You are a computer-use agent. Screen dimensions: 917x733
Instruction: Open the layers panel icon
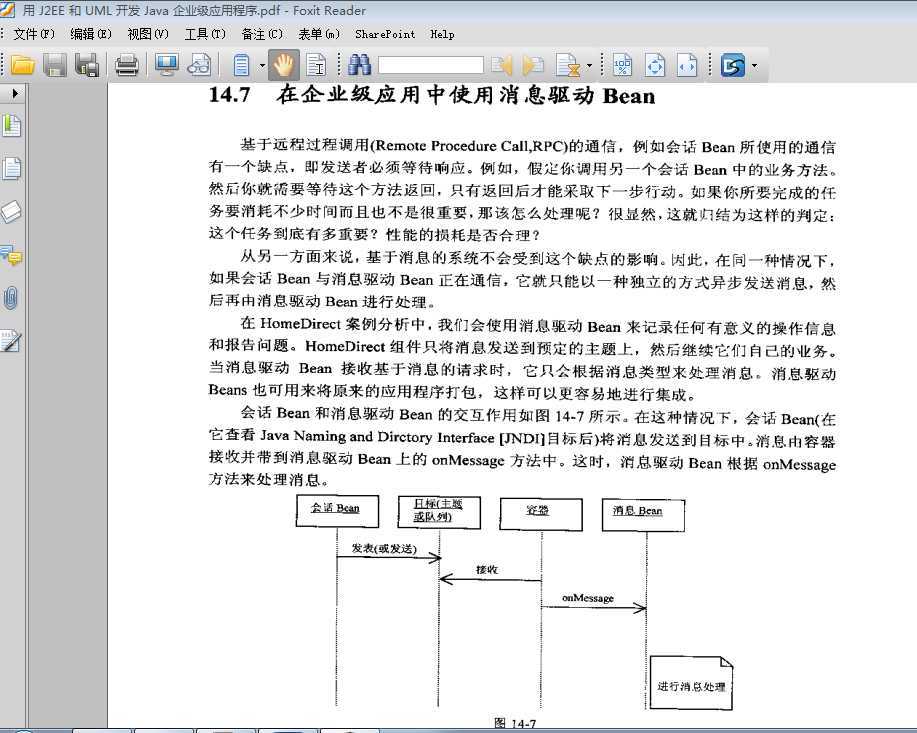pyautogui.click(x=12, y=212)
